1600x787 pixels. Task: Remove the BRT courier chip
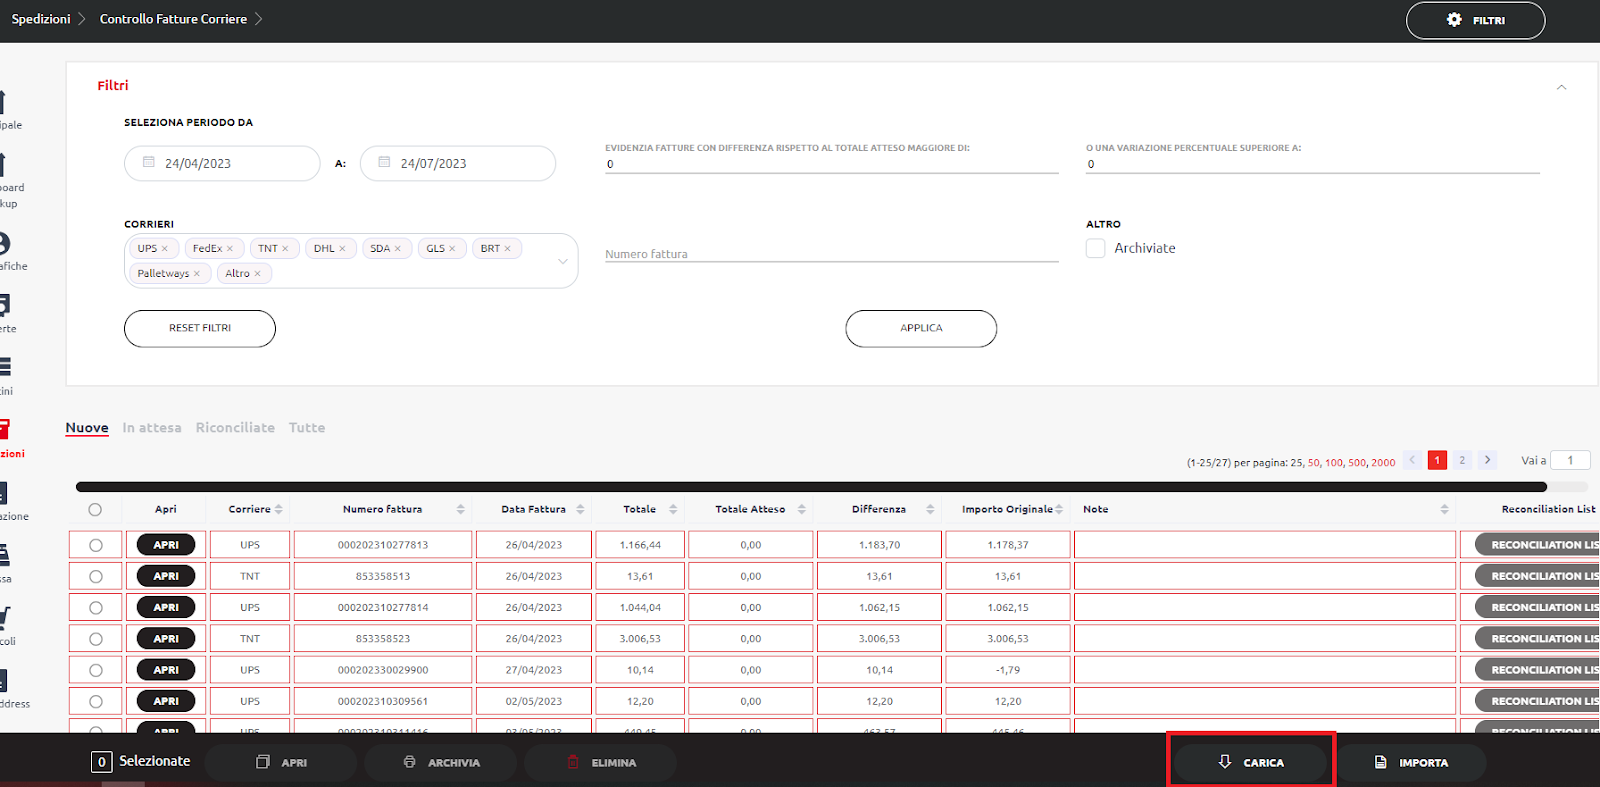coord(507,249)
